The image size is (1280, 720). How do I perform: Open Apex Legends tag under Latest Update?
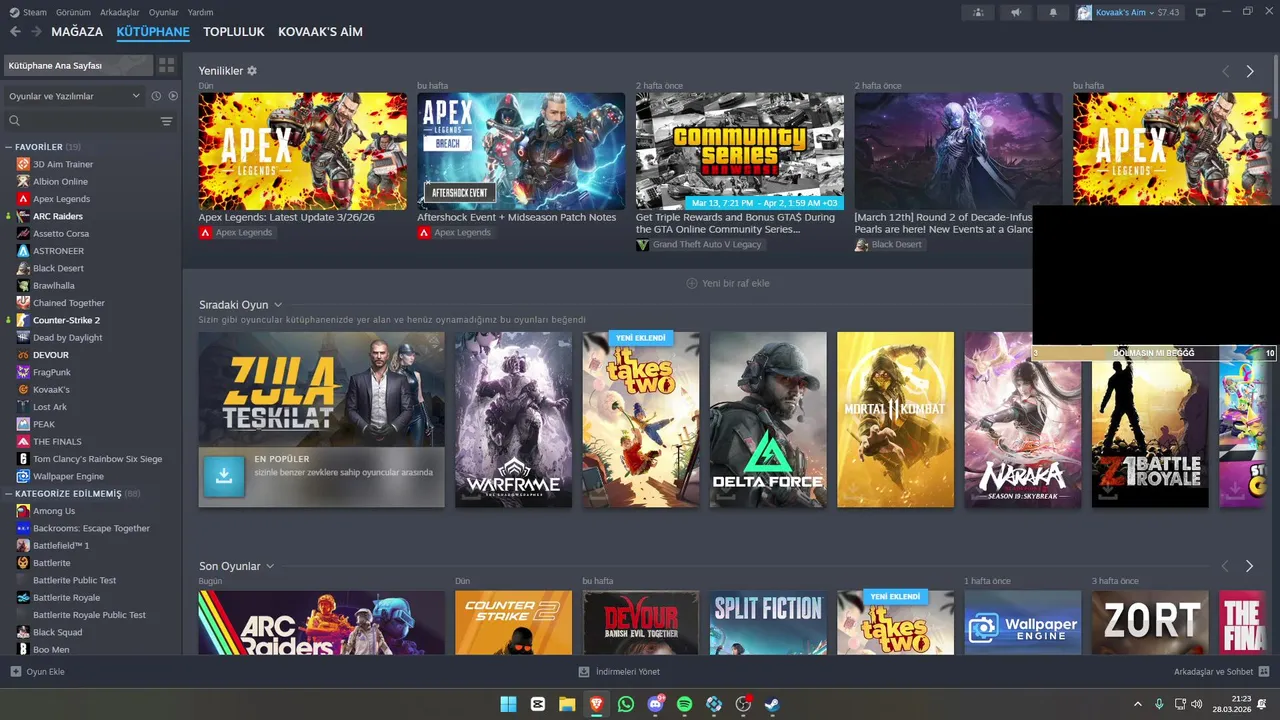(x=237, y=232)
